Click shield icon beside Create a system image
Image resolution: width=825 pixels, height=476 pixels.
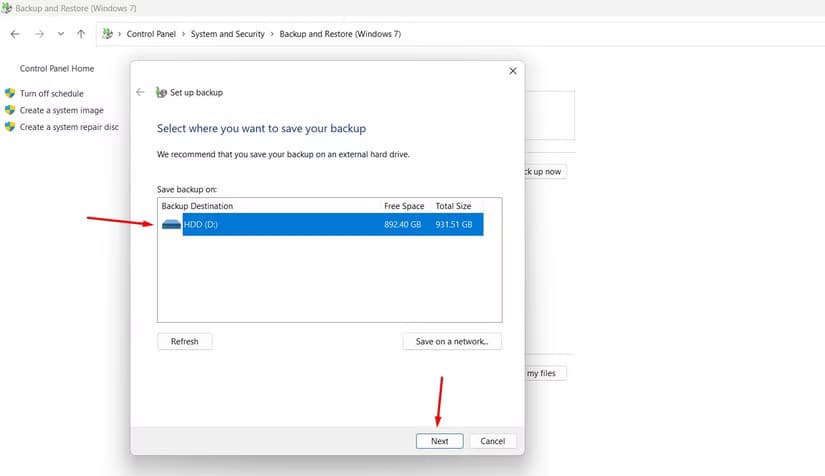(x=10, y=110)
